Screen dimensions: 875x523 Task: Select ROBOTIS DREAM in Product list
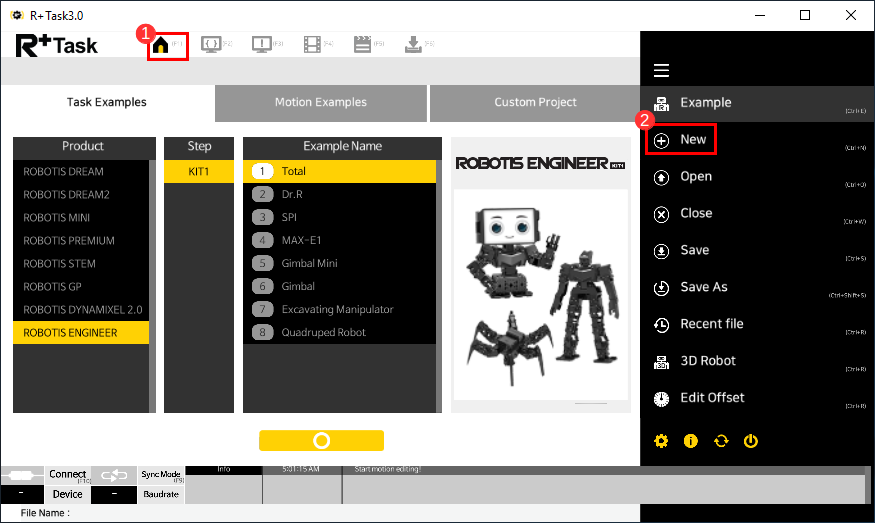[x=81, y=172]
